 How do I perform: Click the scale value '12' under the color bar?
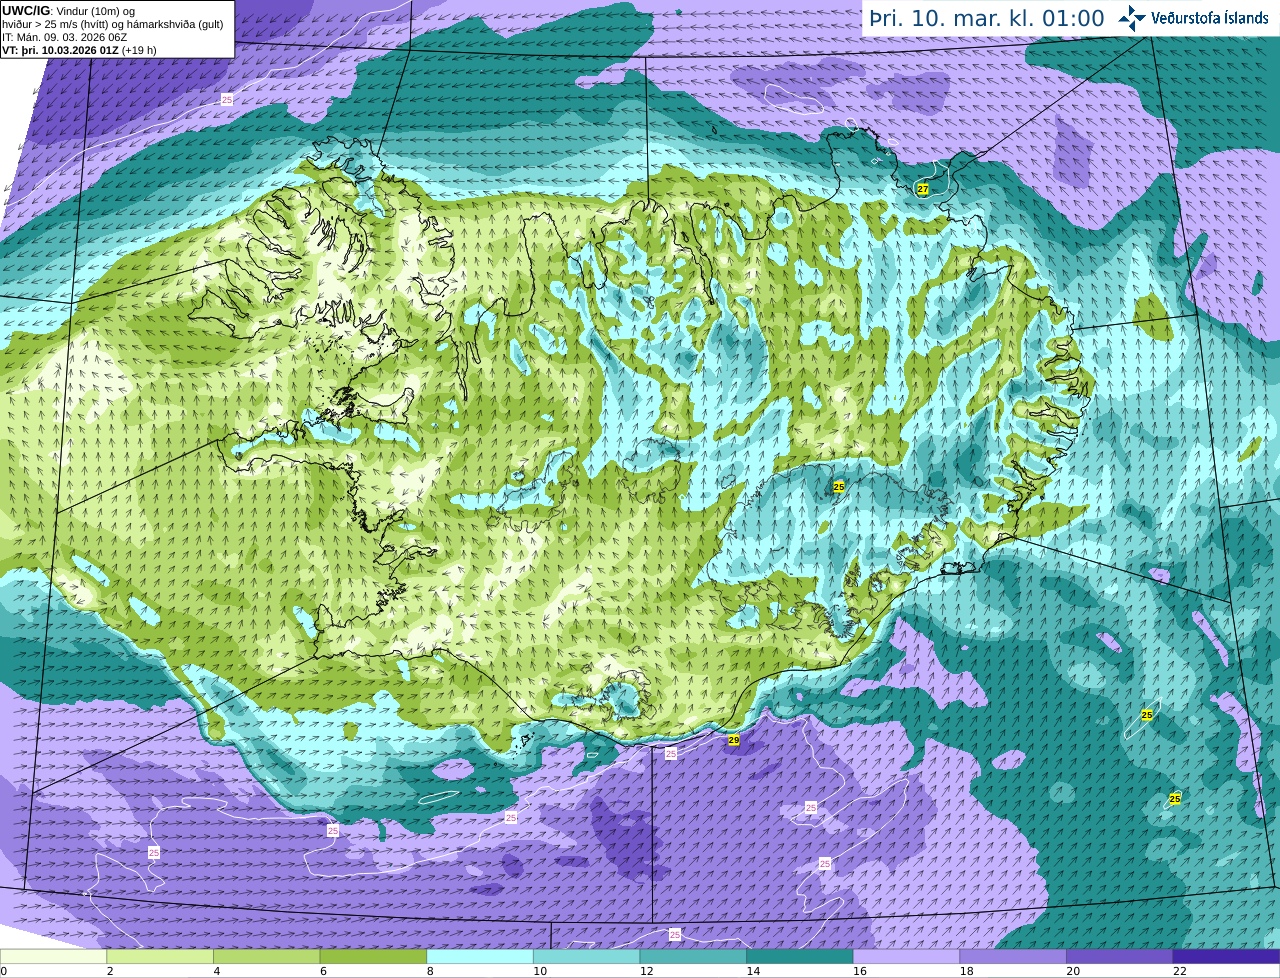(x=647, y=971)
